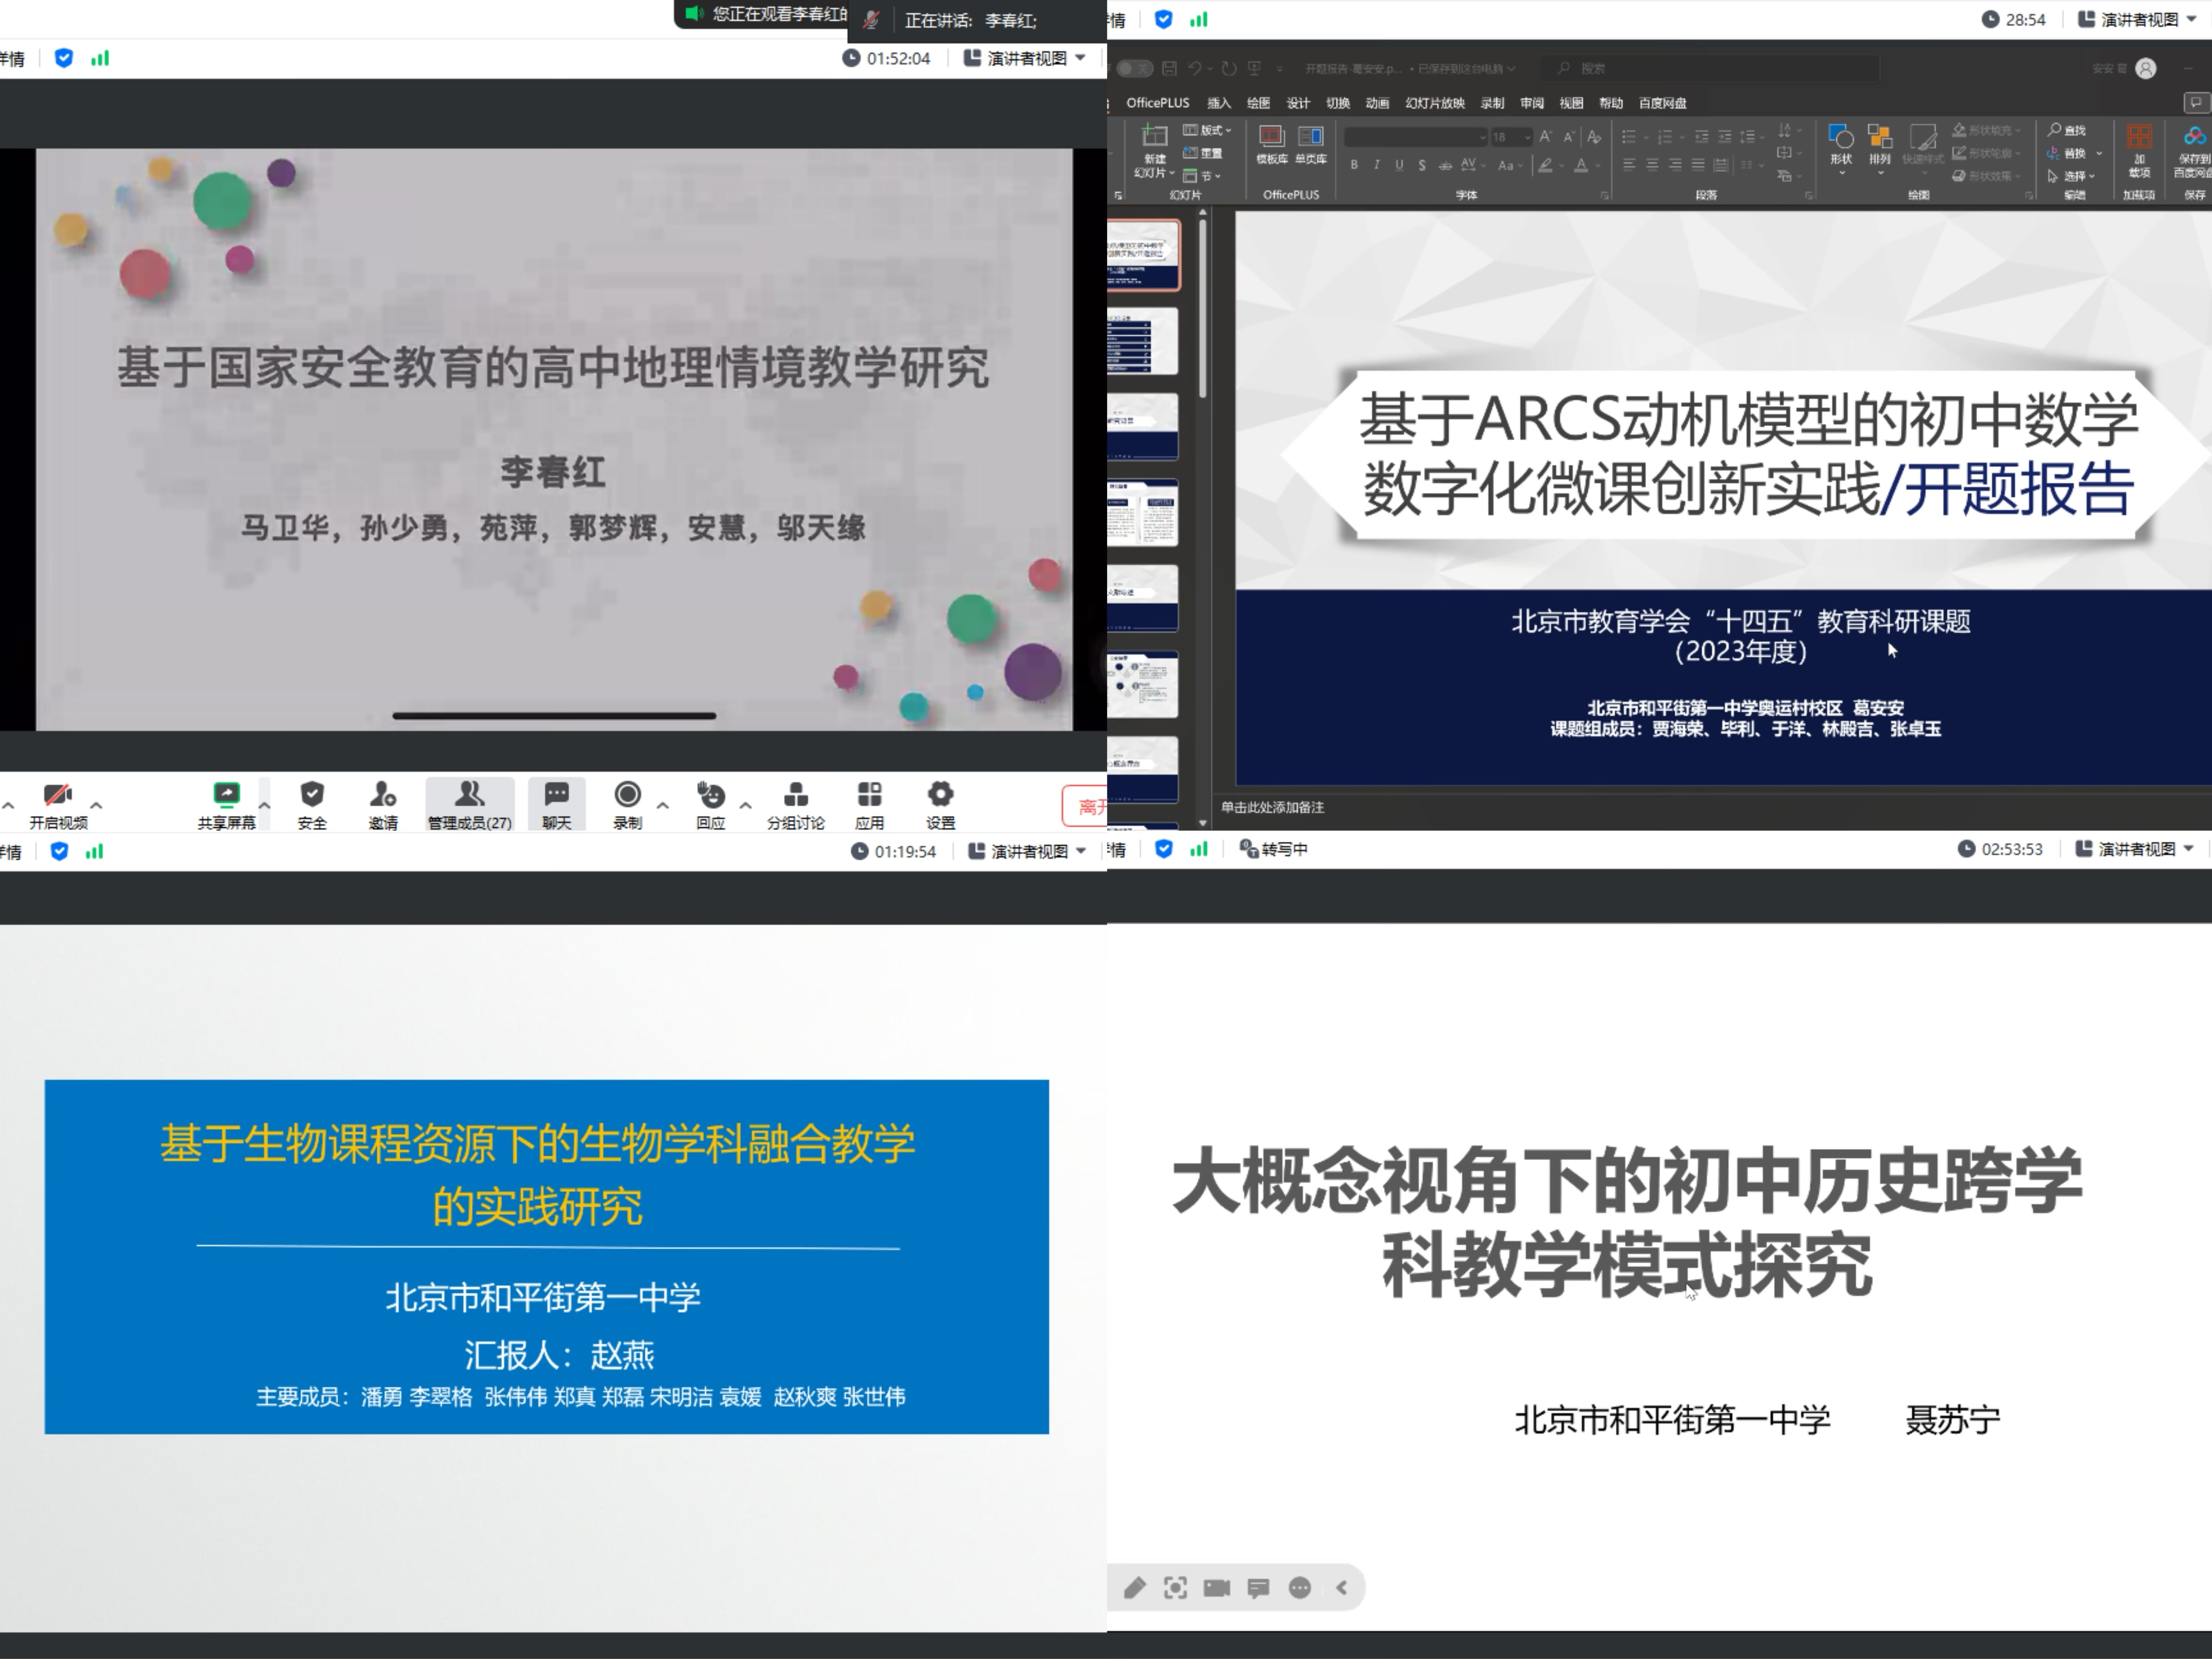Click the red Leave (离开) meeting button
Image resolution: width=2212 pixels, height=1659 pixels.
tap(1086, 806)
